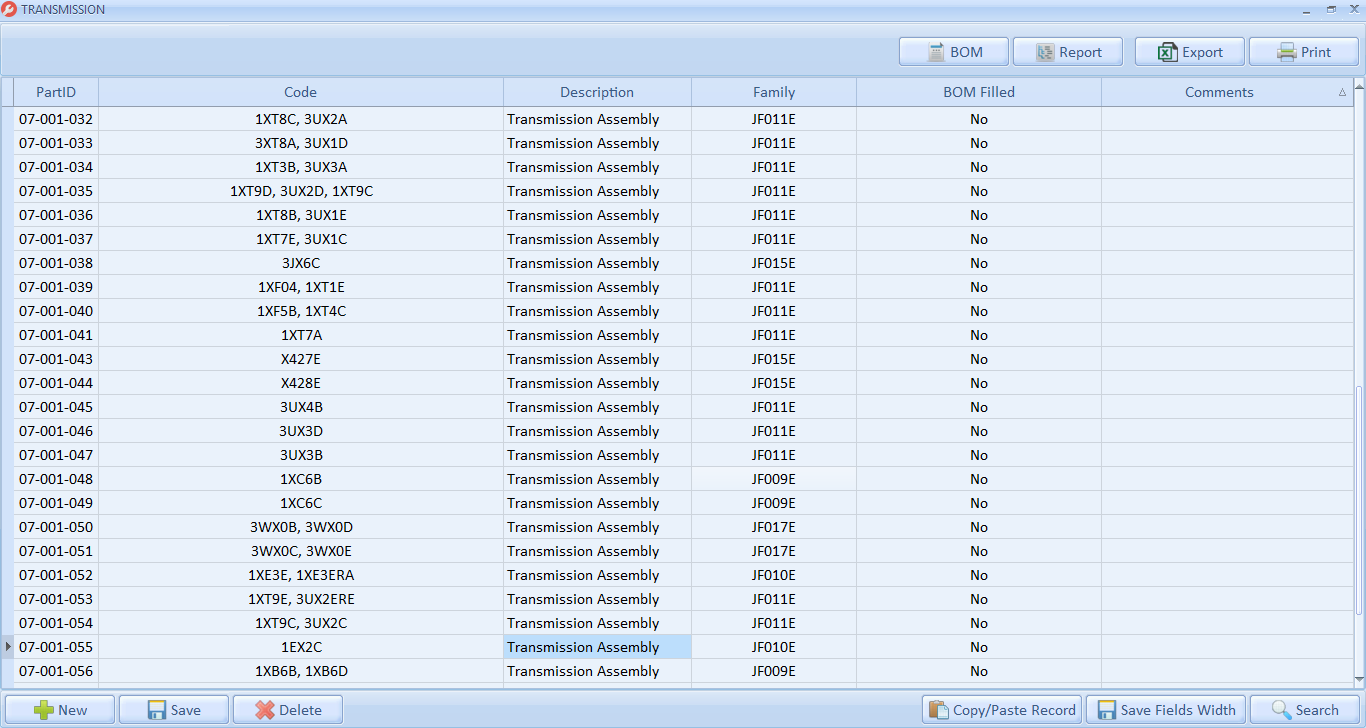Click code cell 1XE3E, 1XE3ERA
1366x728 pixels.
(x=301, y=575)
